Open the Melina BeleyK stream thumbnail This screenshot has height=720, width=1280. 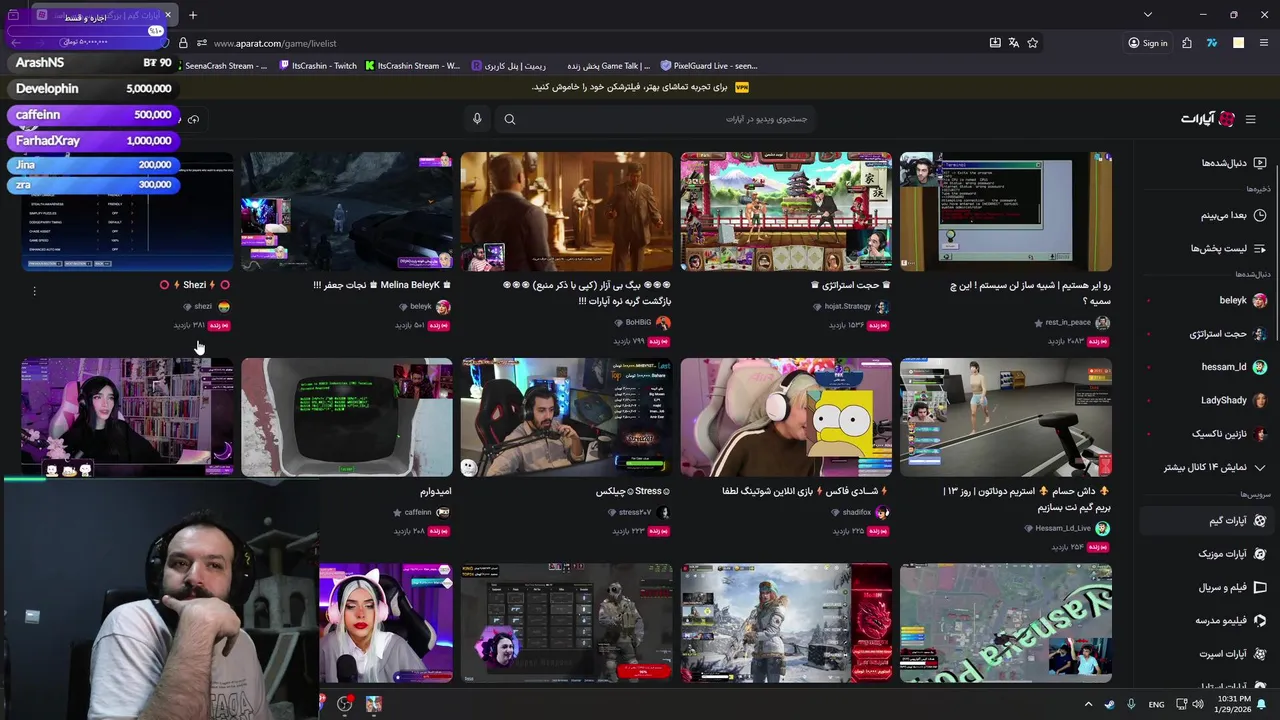click(347, 211)
